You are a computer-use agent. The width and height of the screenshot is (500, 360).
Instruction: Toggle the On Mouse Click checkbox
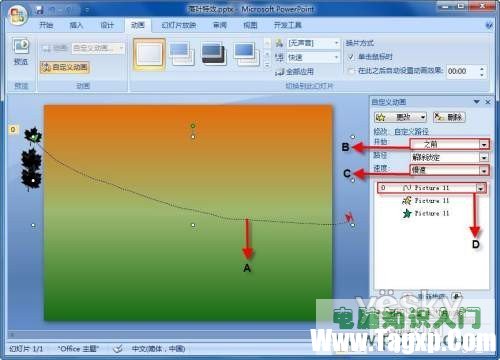point(351,57)
